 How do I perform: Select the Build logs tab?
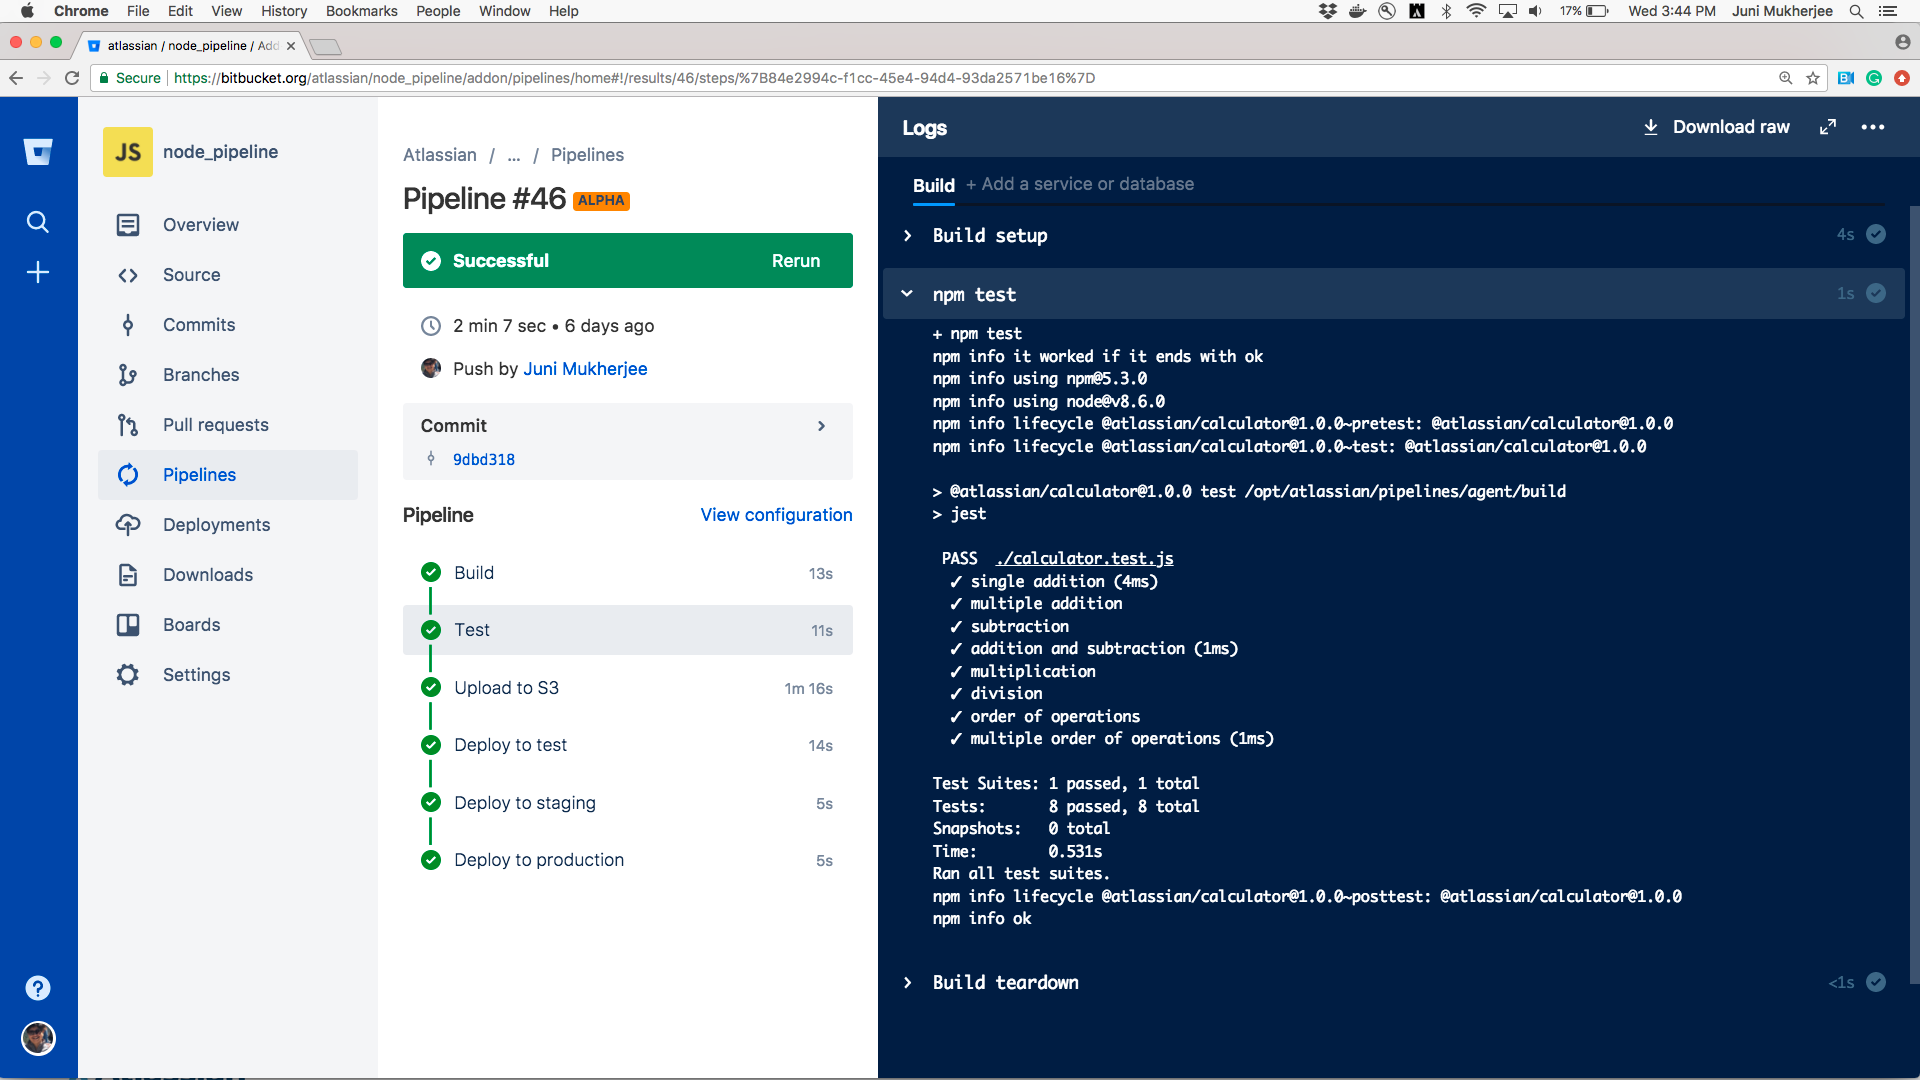pos(933,185)
